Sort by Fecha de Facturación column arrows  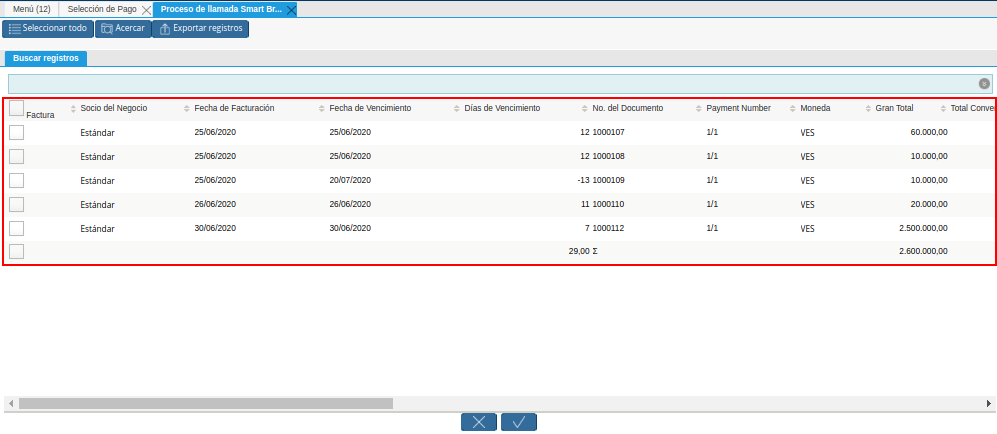[x=186, y=109]
